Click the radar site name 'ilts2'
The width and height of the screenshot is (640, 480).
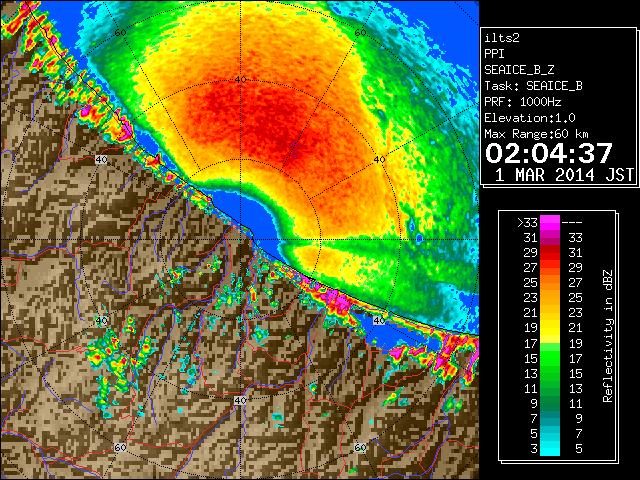click(x=502, y=38)
